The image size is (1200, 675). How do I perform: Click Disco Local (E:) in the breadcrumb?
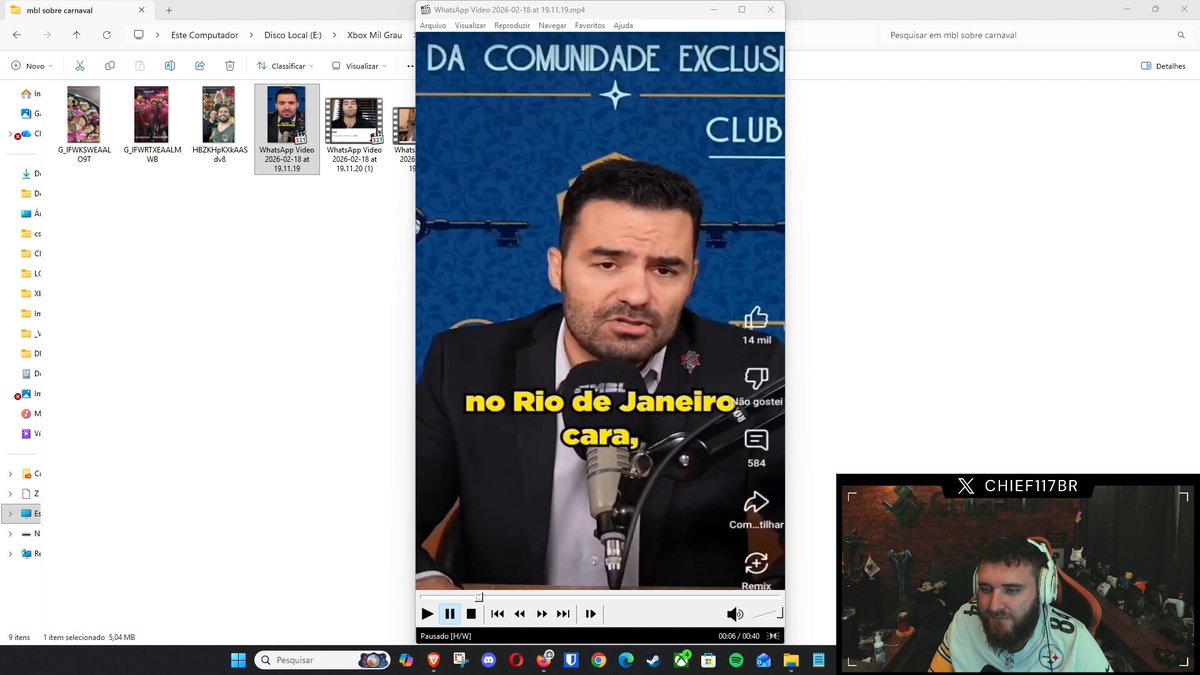coord(293,35)
